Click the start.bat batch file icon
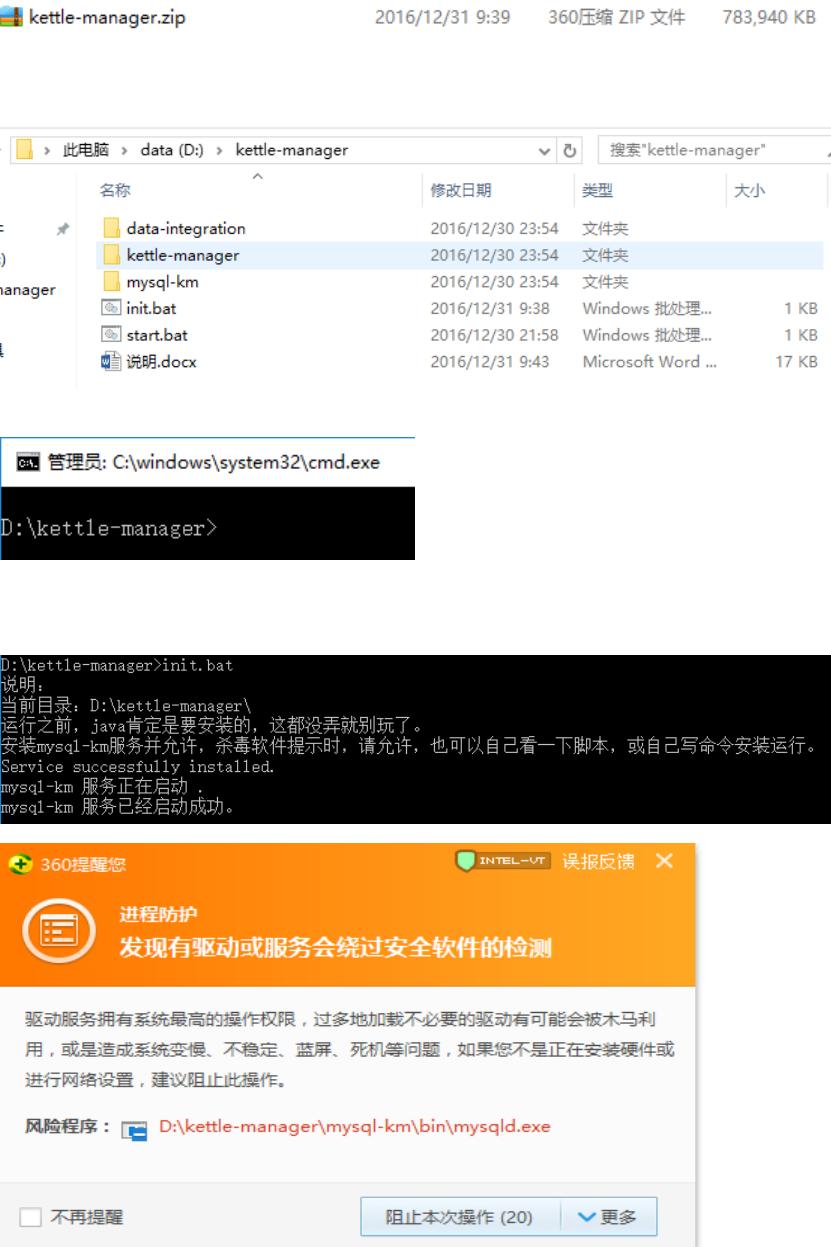831x1247 pixels. pyautogui.click(x=113, y=335)
